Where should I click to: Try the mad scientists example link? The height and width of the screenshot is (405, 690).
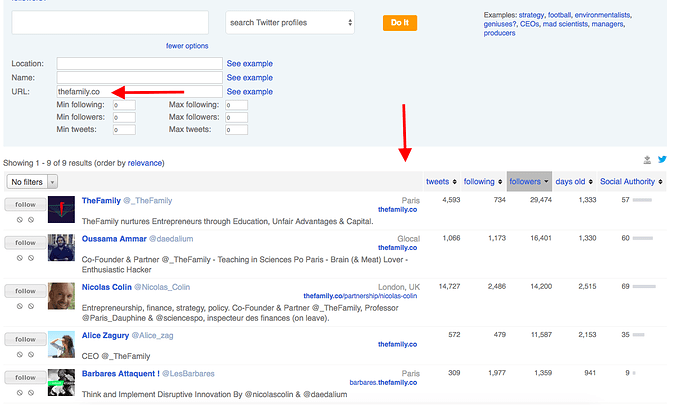point(565,24)
